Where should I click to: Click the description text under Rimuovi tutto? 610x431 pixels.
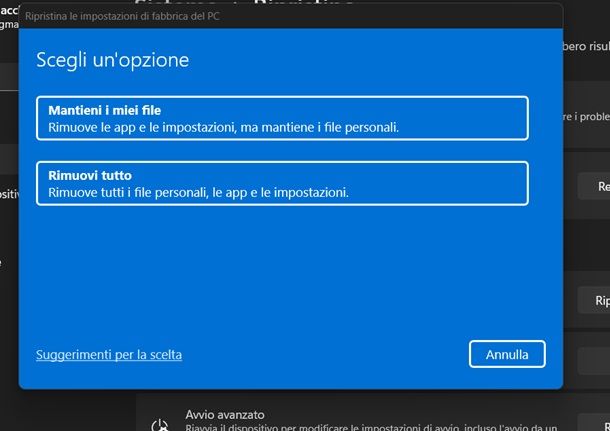coord(198,192)
